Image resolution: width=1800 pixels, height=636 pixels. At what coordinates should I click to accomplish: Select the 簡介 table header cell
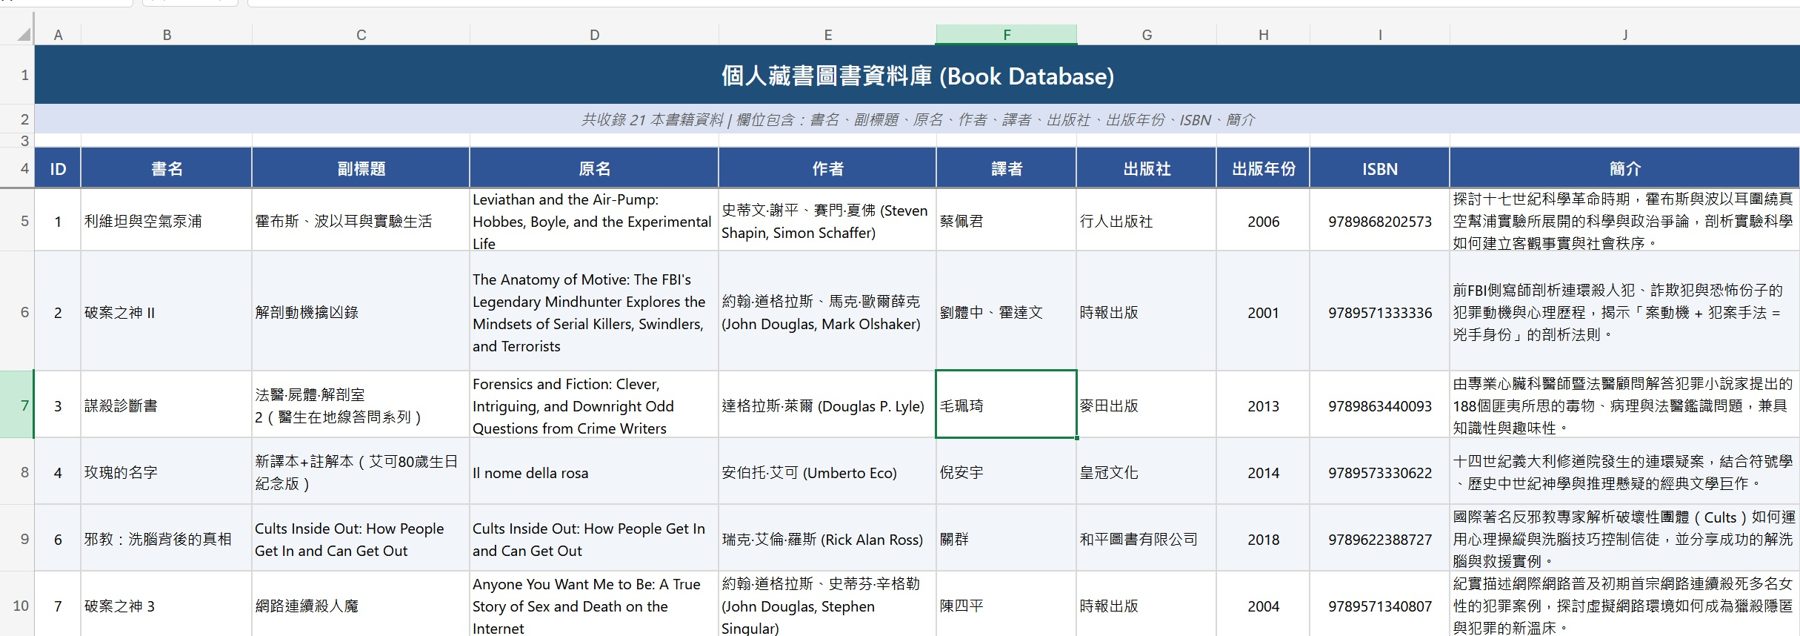(1624, 169)
